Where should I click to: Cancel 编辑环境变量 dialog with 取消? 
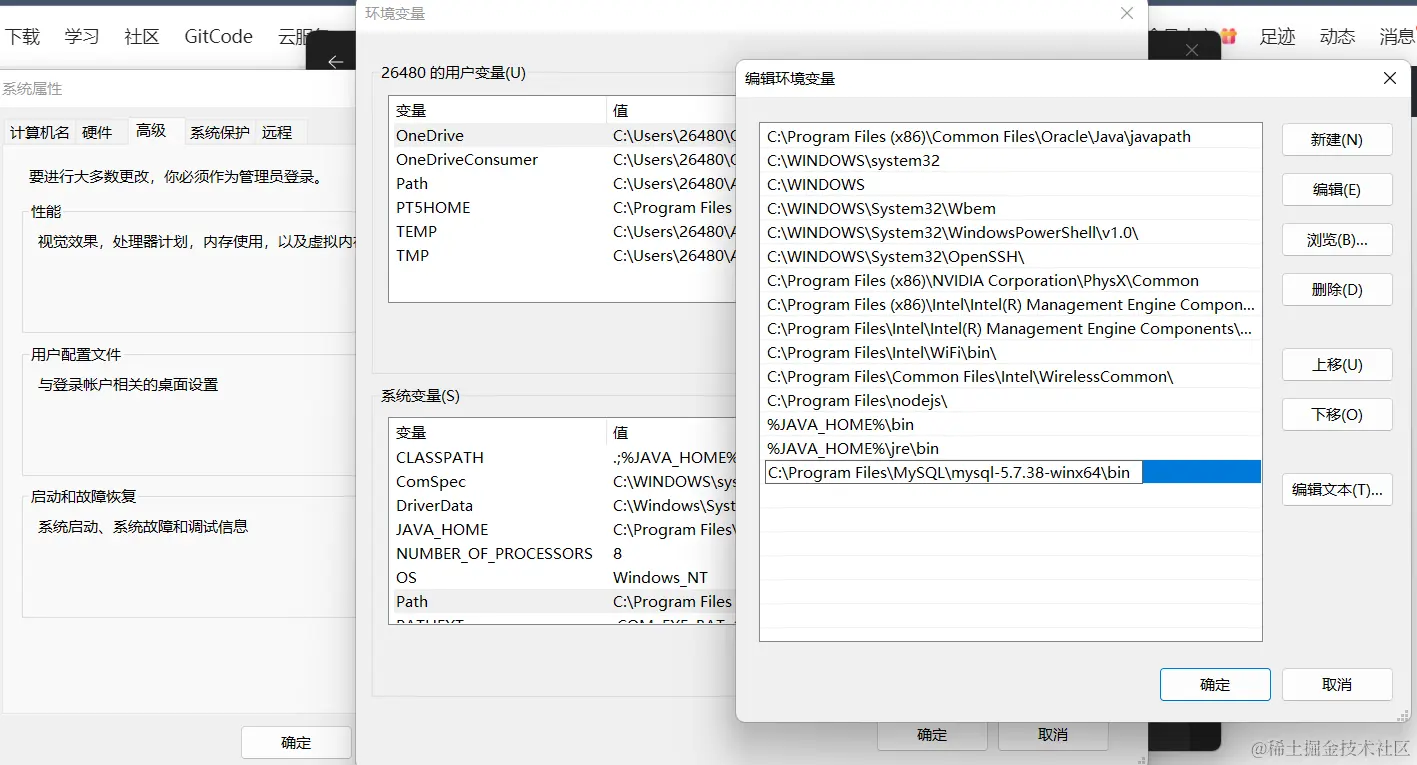pos(1337,685)
